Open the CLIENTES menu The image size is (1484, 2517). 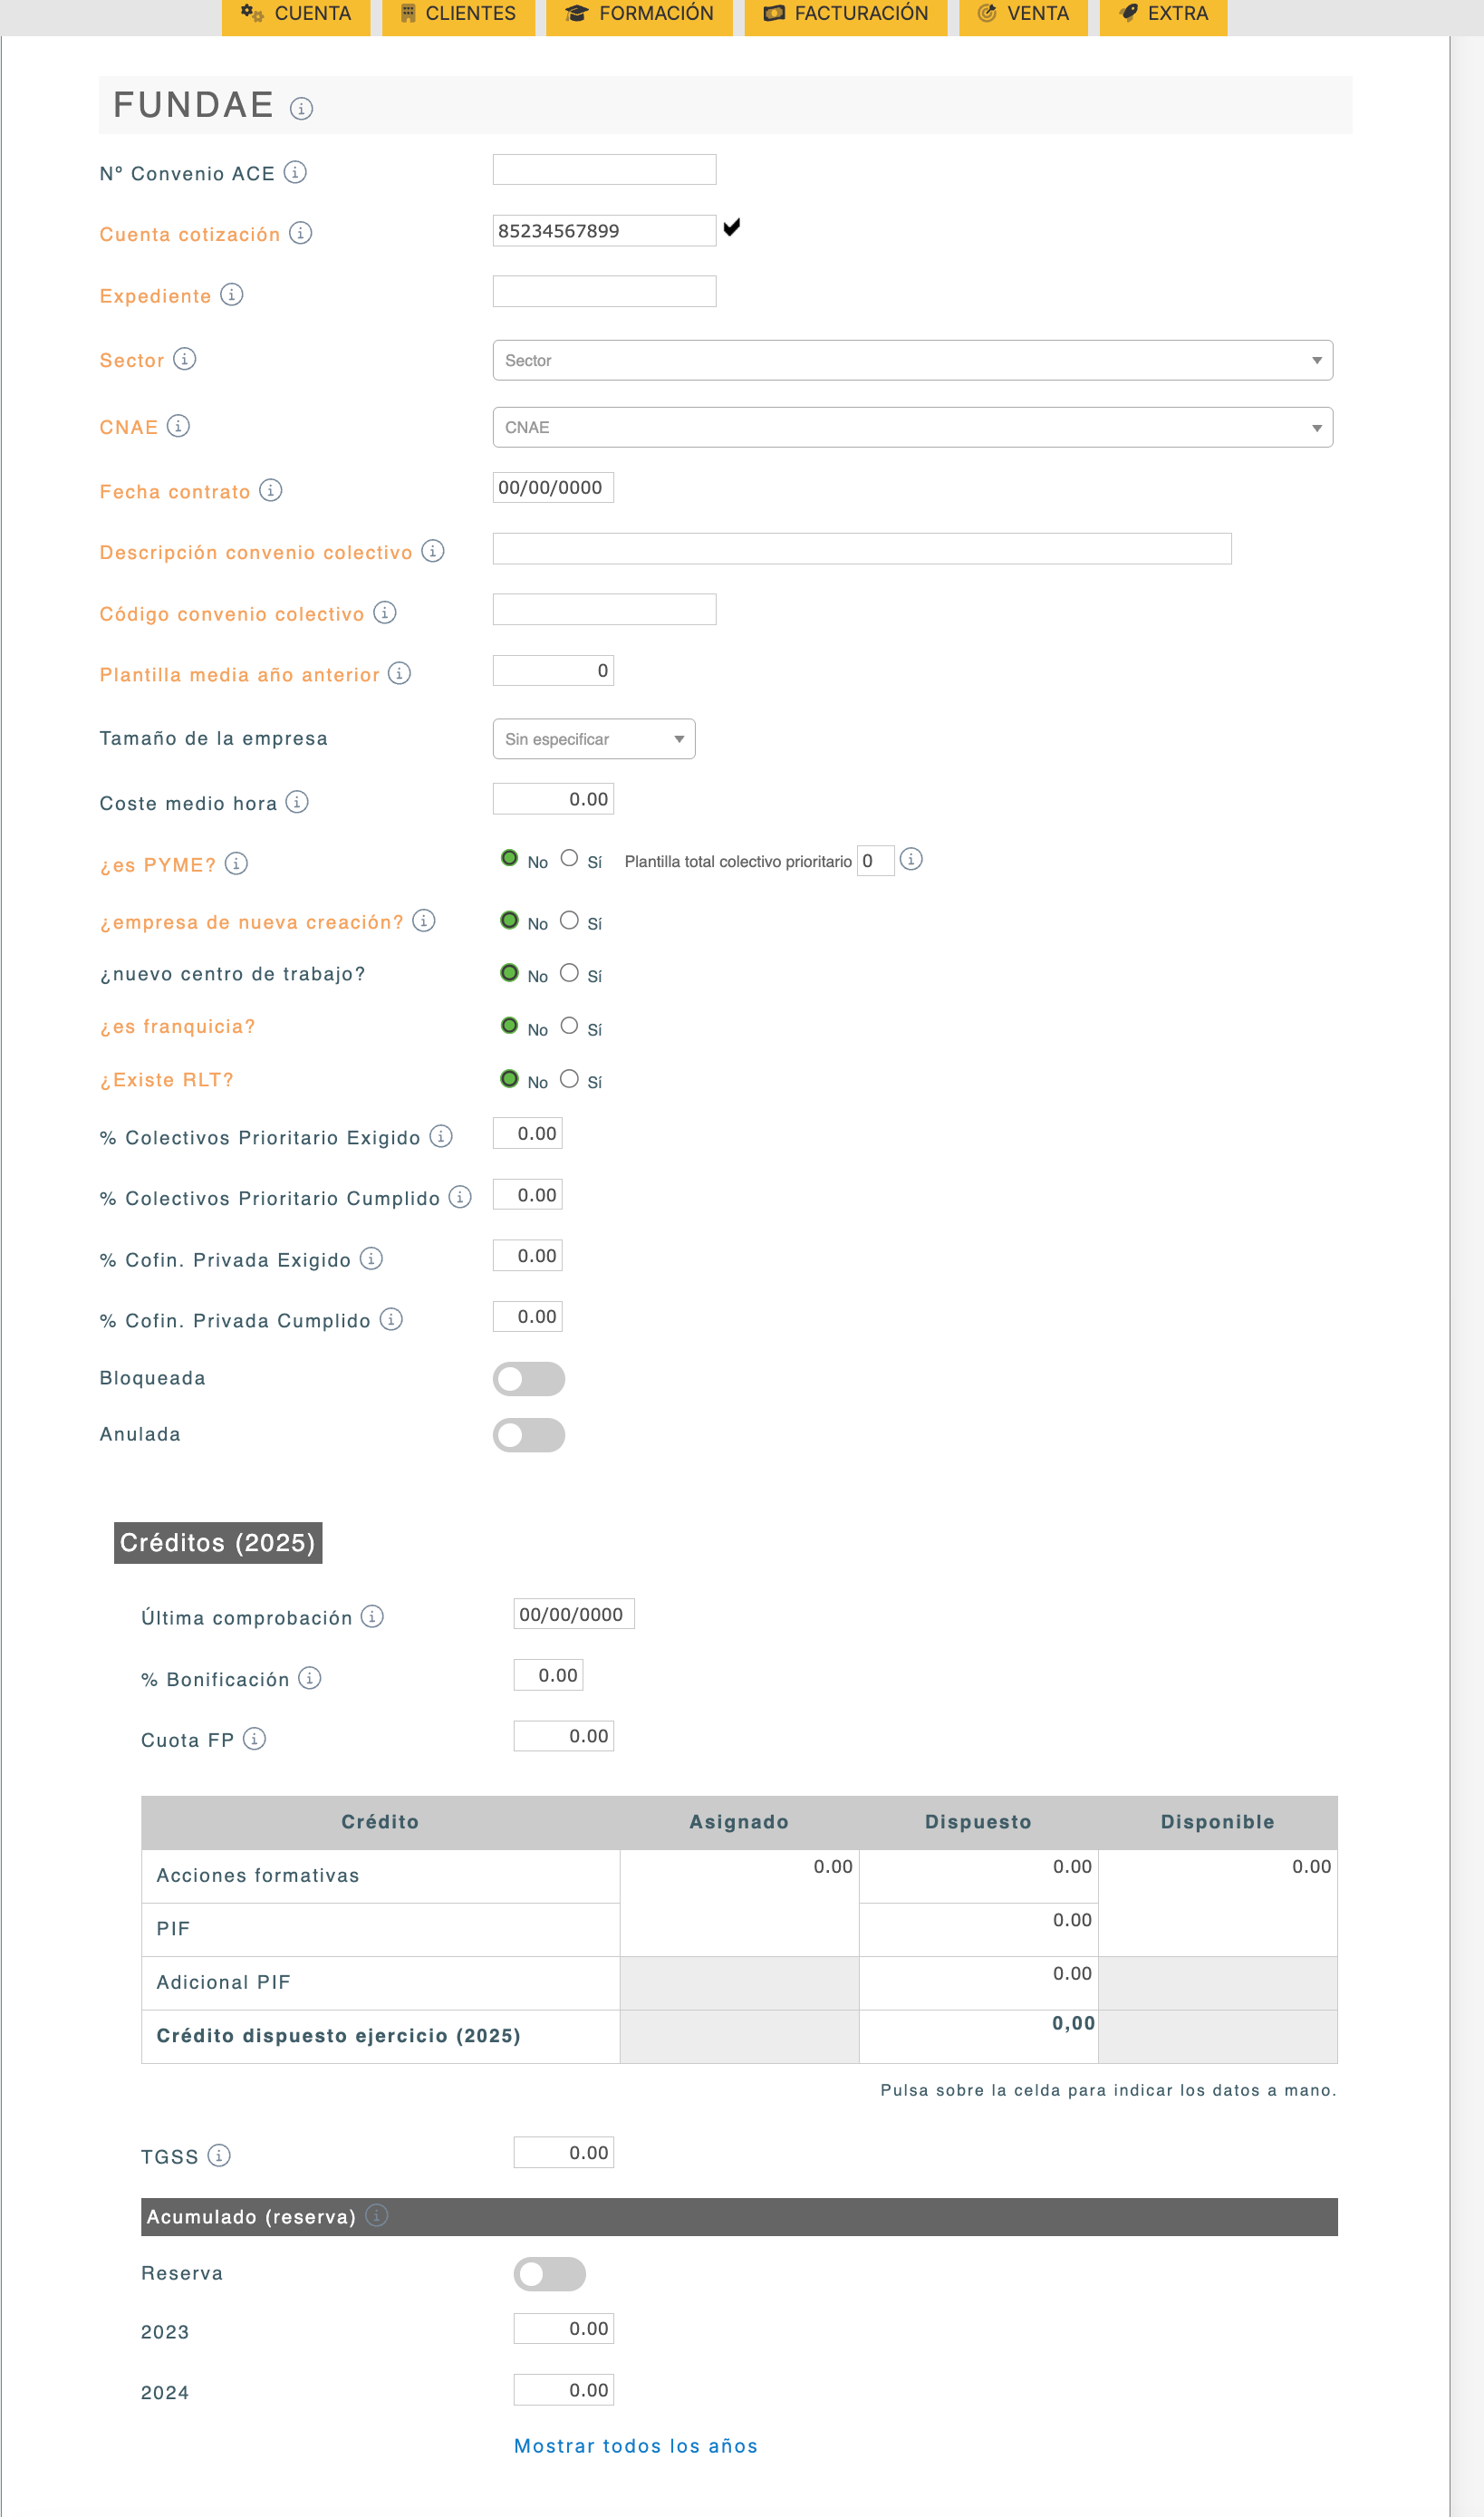(x=459, y=15)
